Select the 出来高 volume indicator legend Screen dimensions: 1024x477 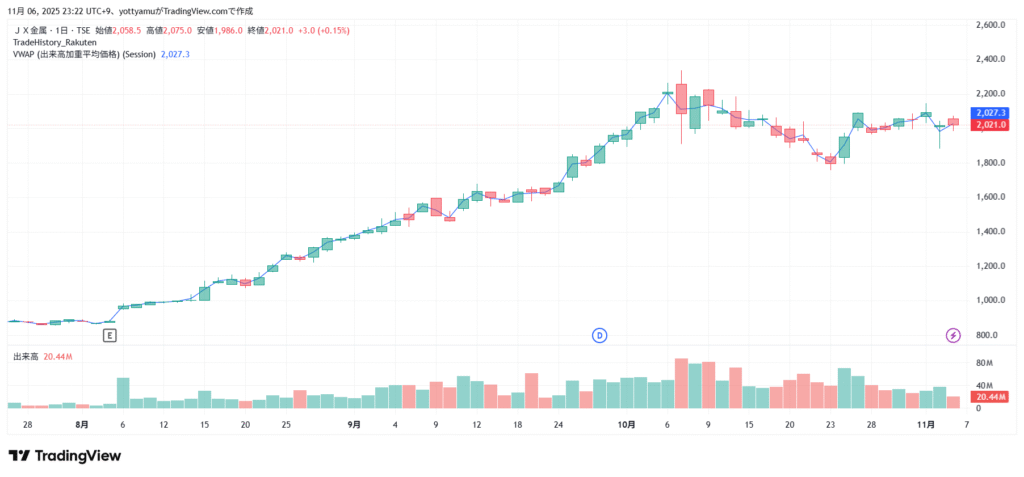coord(25,356)
